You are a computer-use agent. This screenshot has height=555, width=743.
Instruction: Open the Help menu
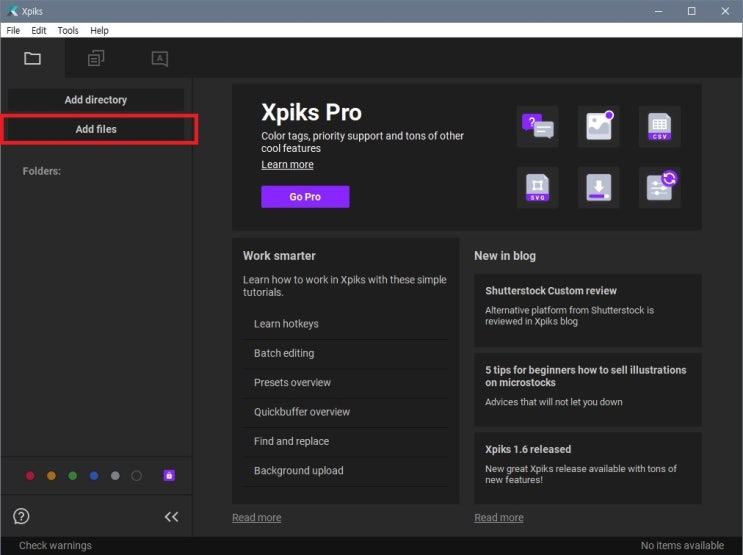pos(100,30)
